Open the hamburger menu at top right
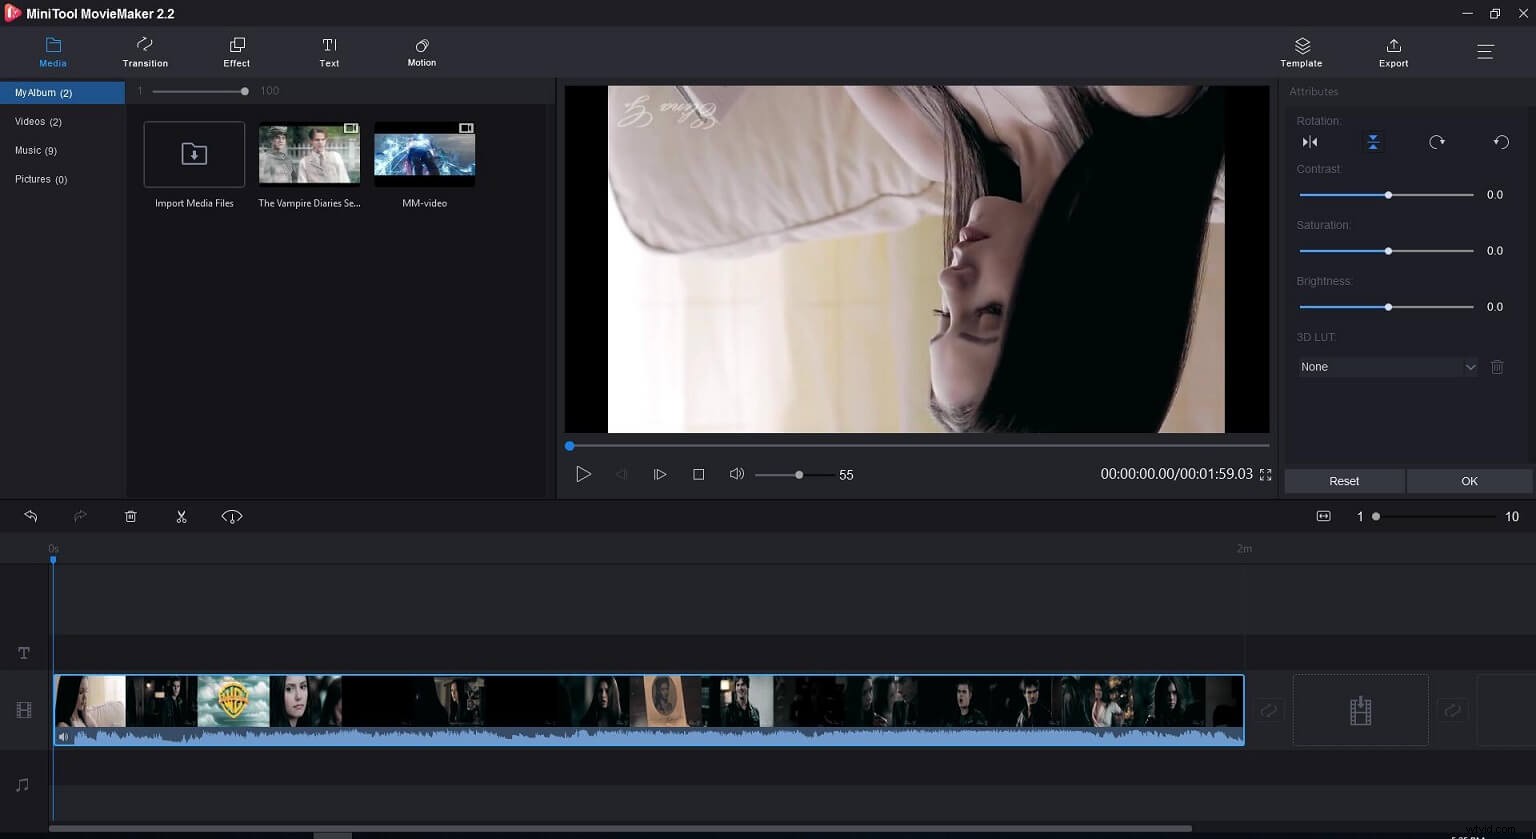The height and width of the screenshot is (839, 1536). 1486,51
